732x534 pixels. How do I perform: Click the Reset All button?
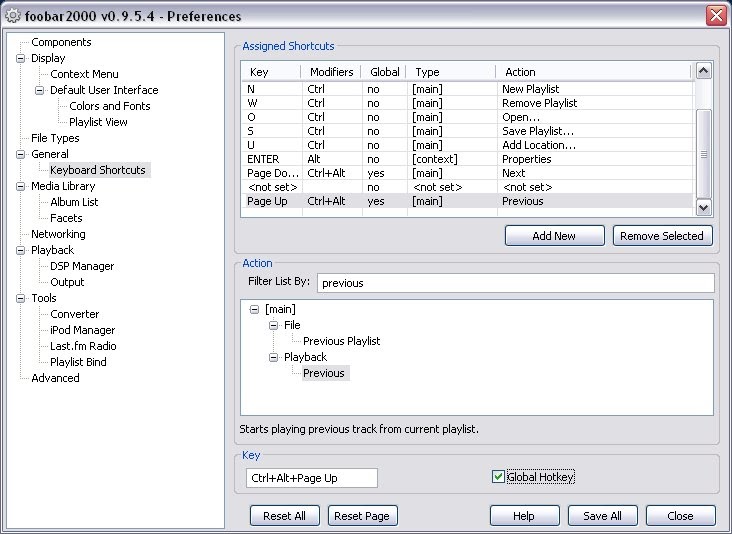[285, 516]
